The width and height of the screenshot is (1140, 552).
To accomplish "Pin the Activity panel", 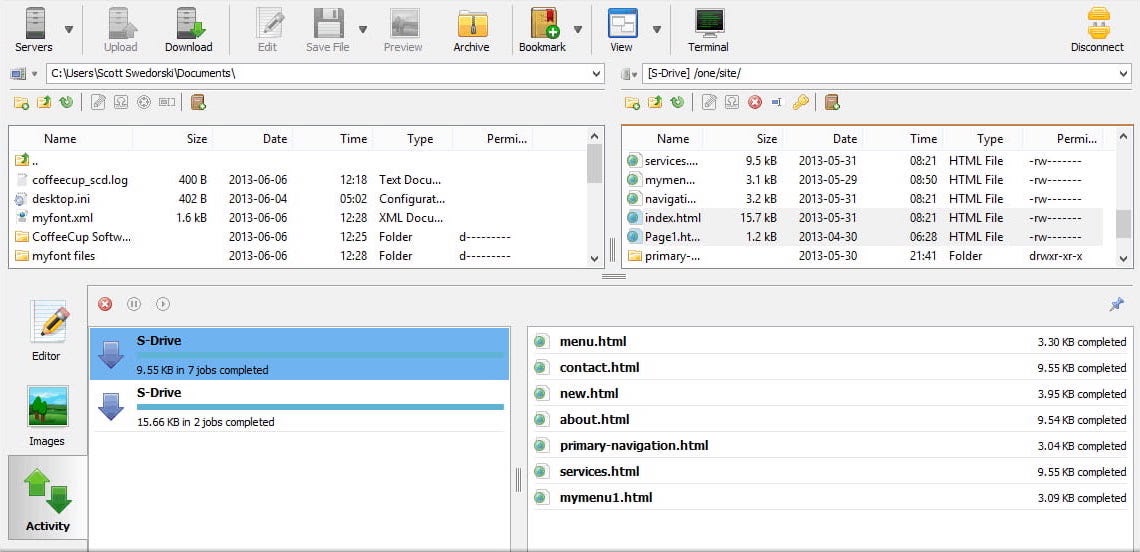I will click(x=1117, y=304).
